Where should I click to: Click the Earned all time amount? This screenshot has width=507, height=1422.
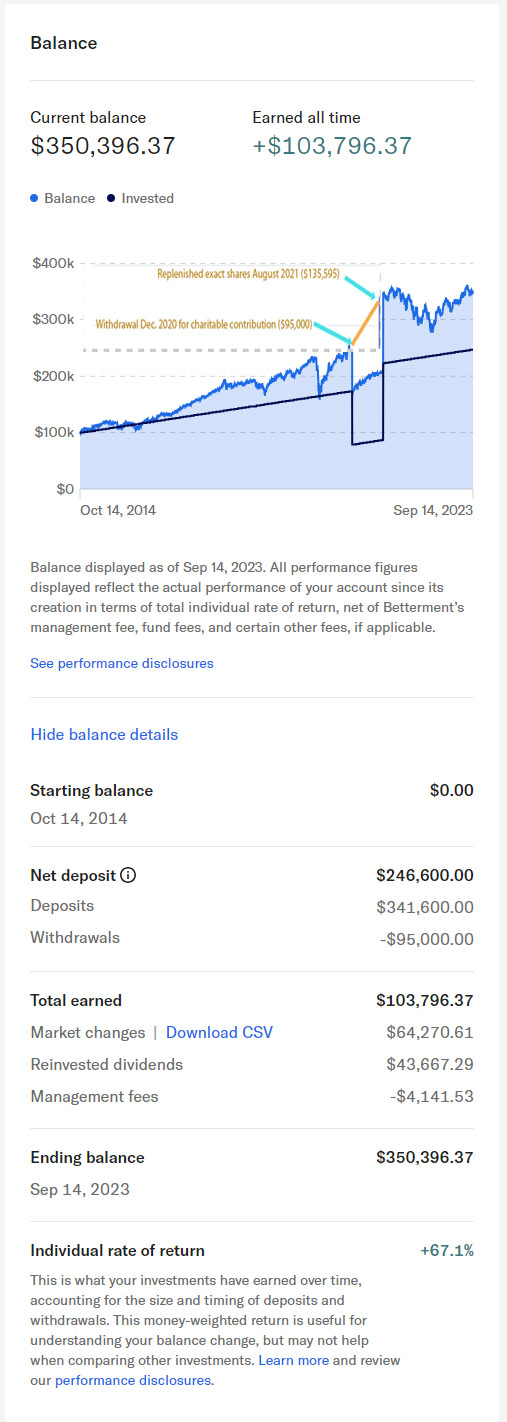pyautogui.click(x=332, y=146)
